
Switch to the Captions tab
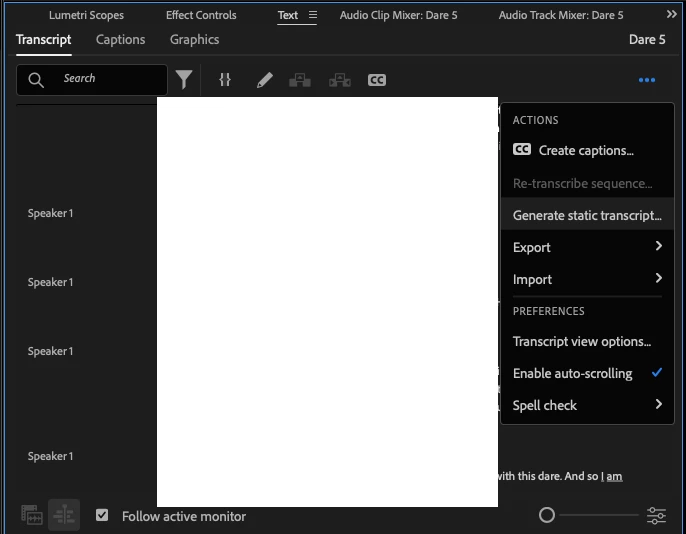pos(120,40)
